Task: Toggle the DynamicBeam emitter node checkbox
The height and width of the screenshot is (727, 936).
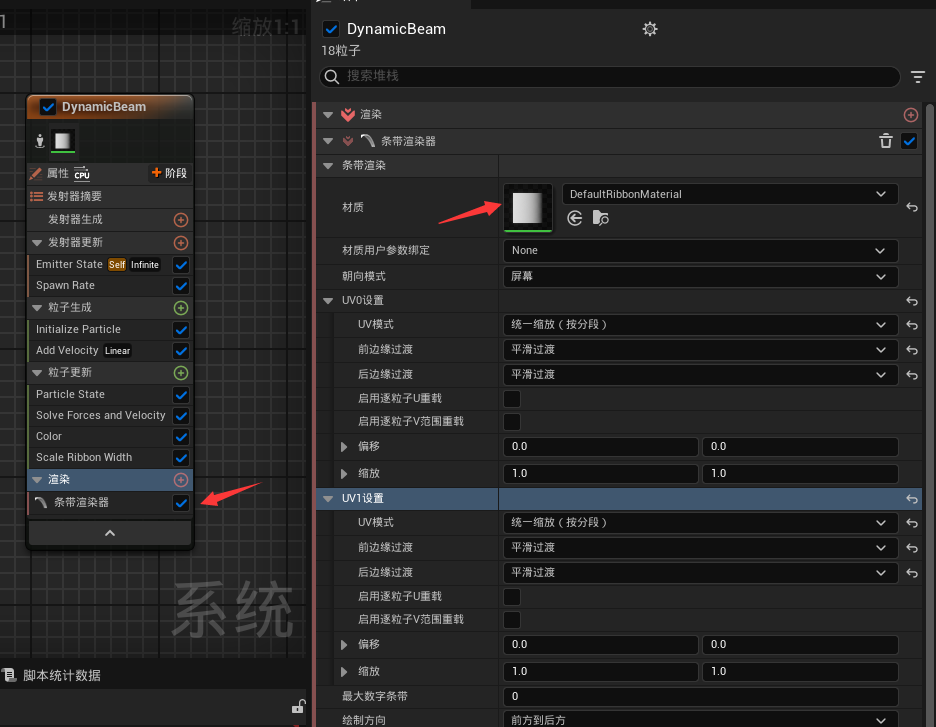Action: 48,107
